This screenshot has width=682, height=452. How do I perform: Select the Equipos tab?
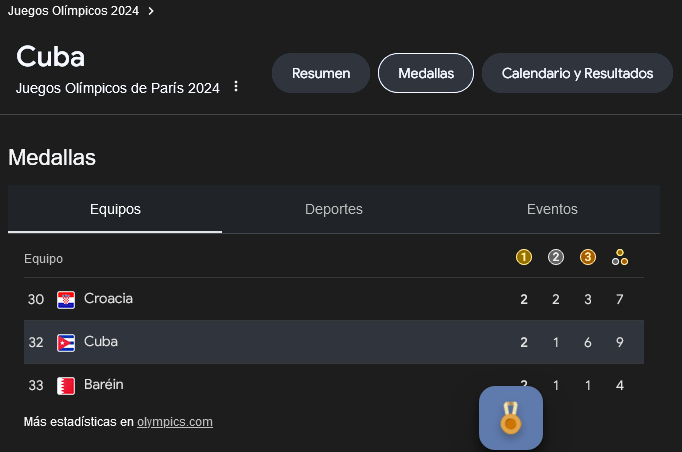115,209
